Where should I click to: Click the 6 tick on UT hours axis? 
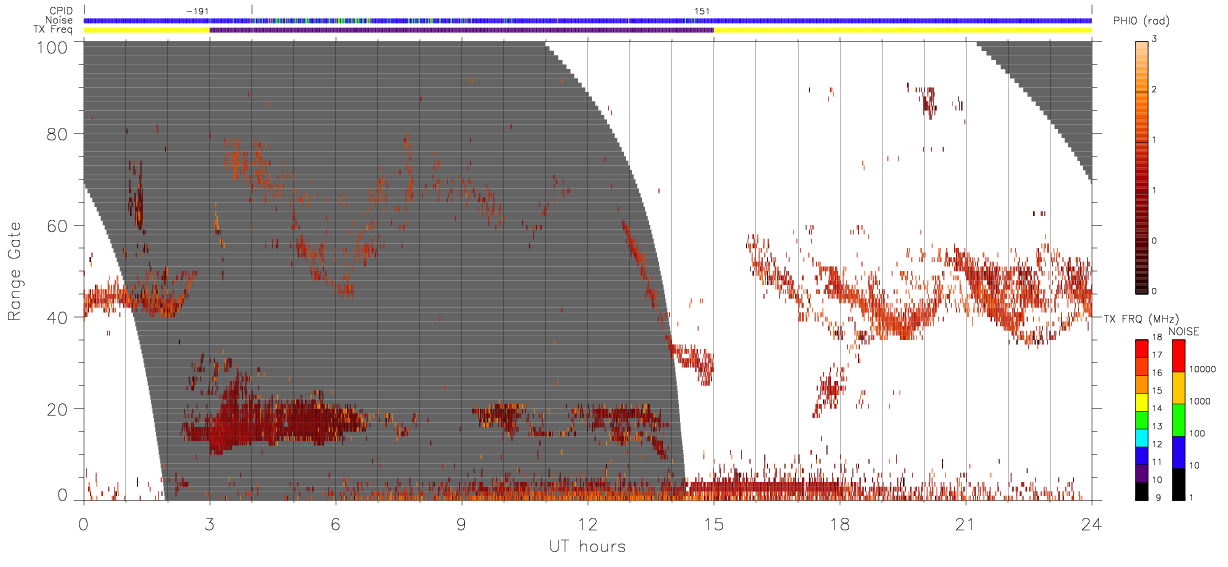point(336,523)
